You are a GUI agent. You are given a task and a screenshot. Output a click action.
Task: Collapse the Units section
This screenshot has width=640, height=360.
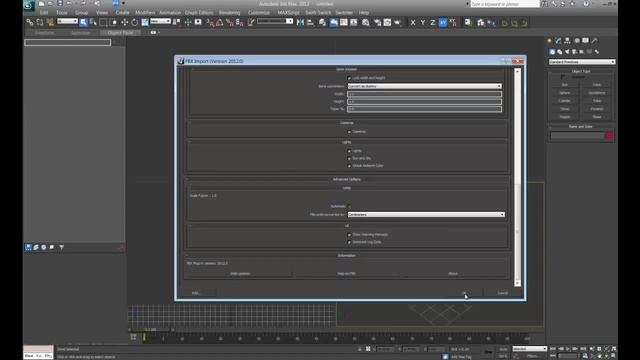pos(189,188)
